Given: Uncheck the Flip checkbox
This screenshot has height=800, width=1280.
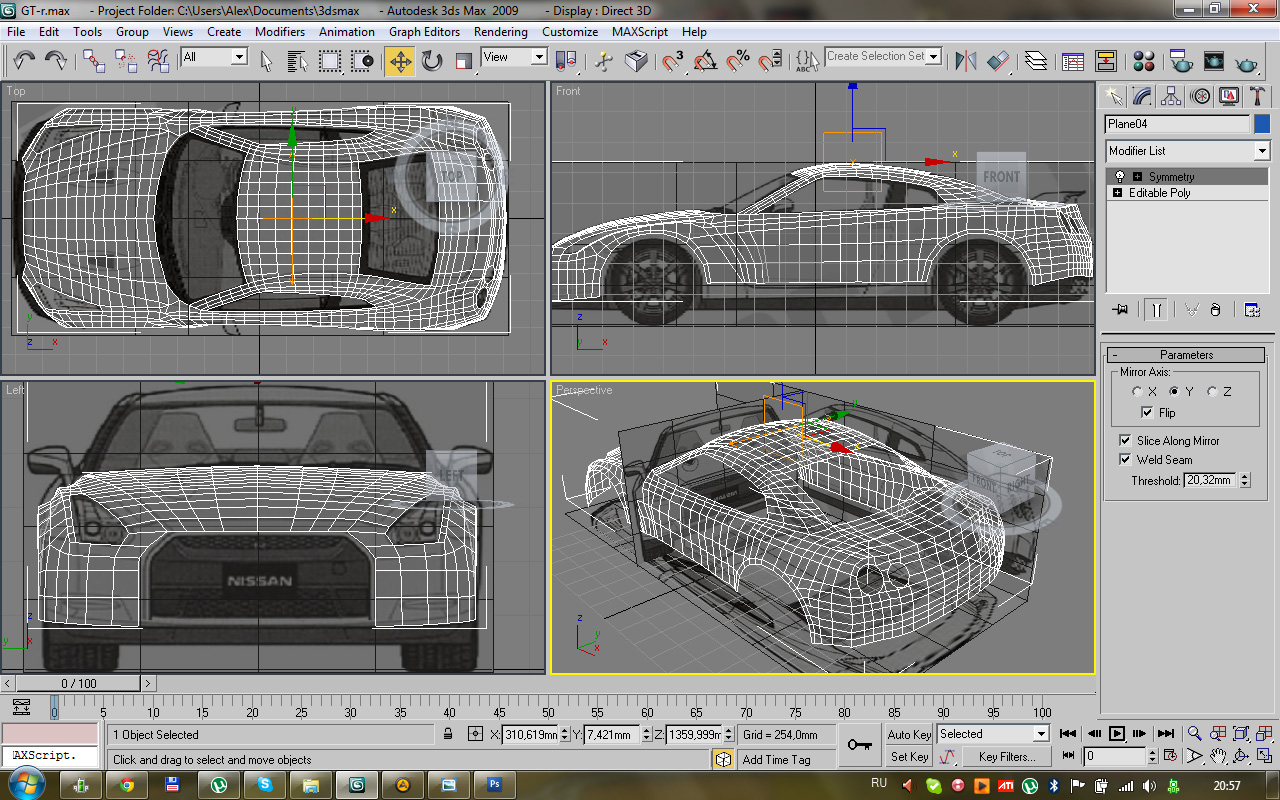Looking at the screenshot, I should pyautogui.click(x=1147, y=413).
